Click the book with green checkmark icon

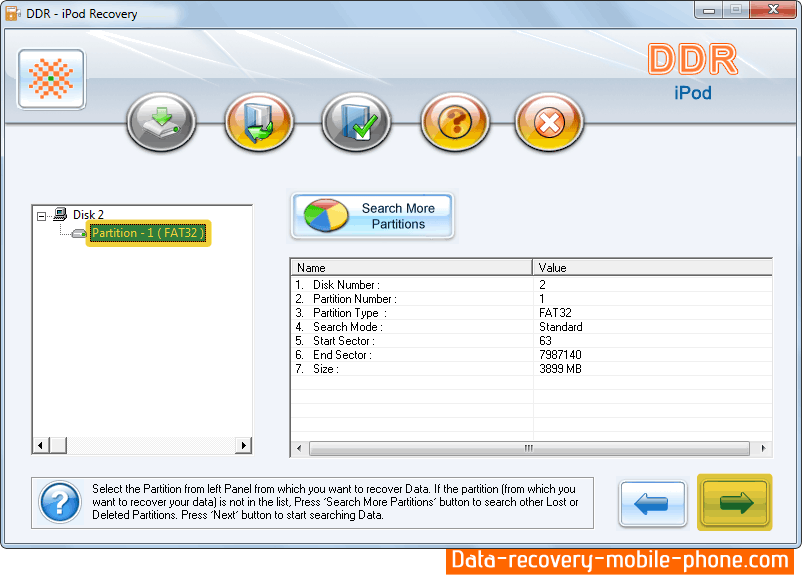356,123
